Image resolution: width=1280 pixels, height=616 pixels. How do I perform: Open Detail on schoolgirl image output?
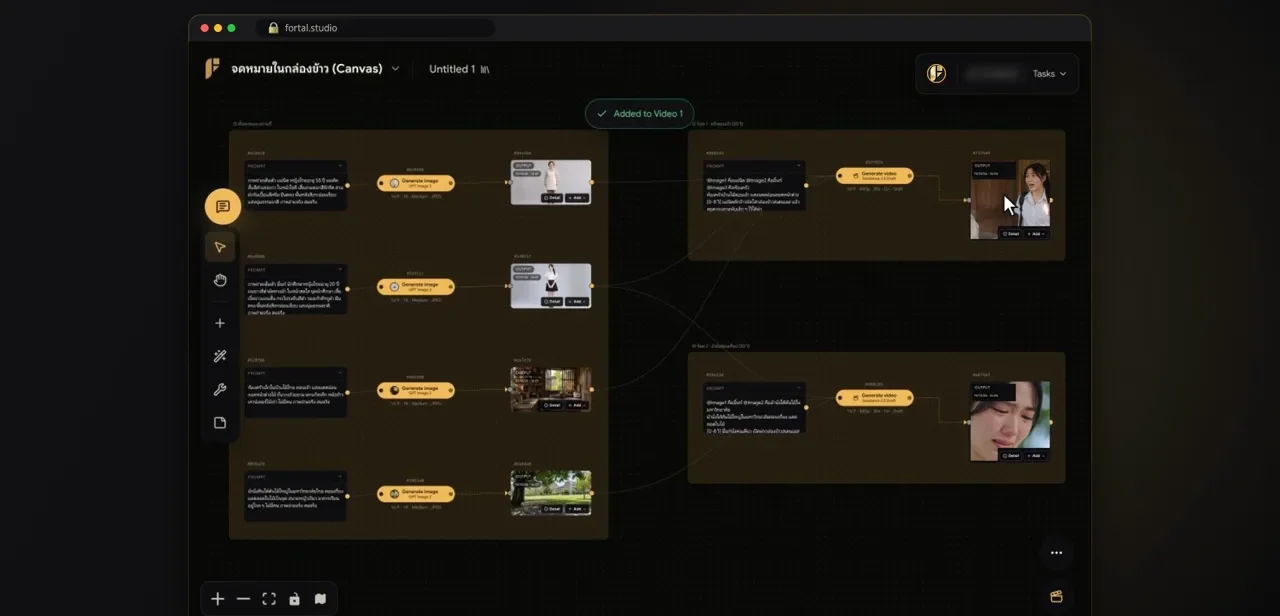552,301
